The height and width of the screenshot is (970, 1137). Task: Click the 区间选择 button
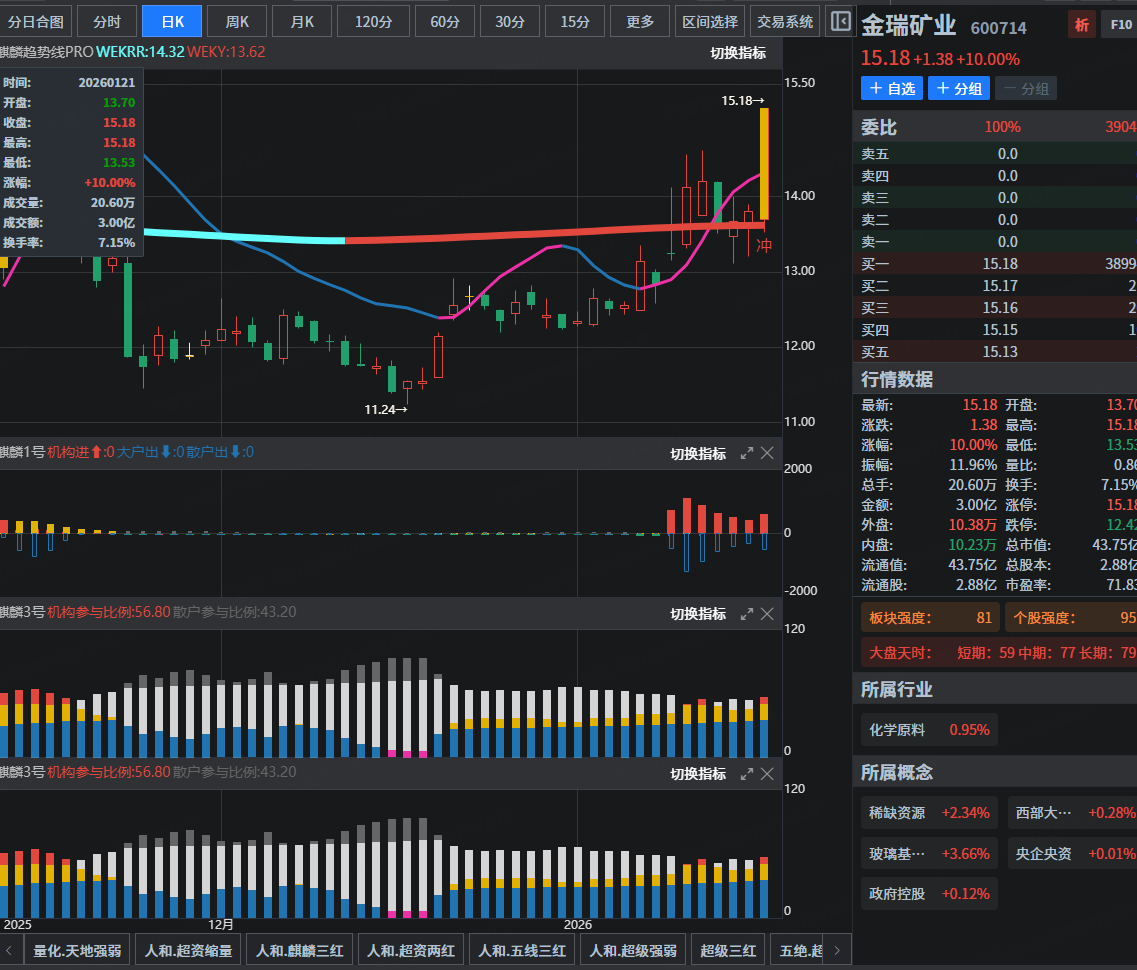point(709,21)
